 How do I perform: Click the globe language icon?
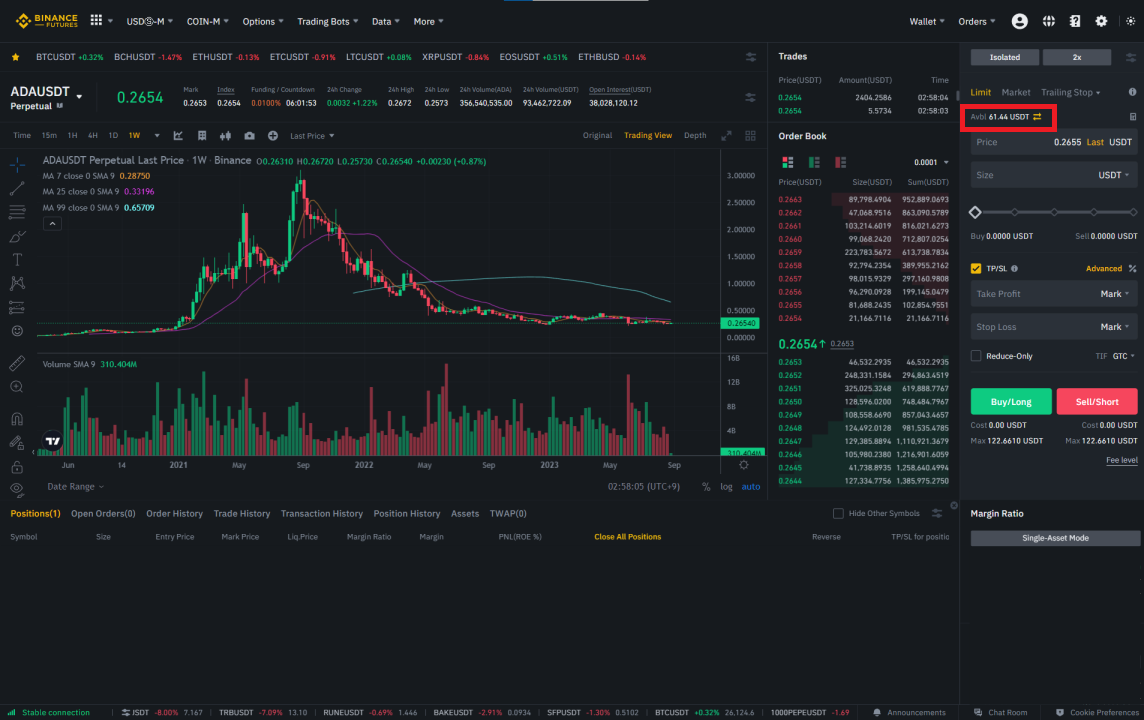(x=1048, y=21)
